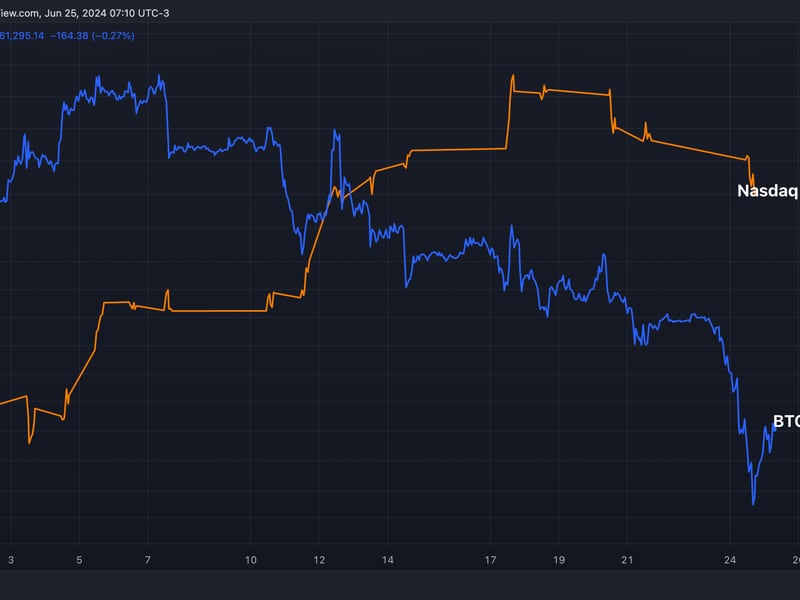Select date 10 on the time axis

[251, 560]
